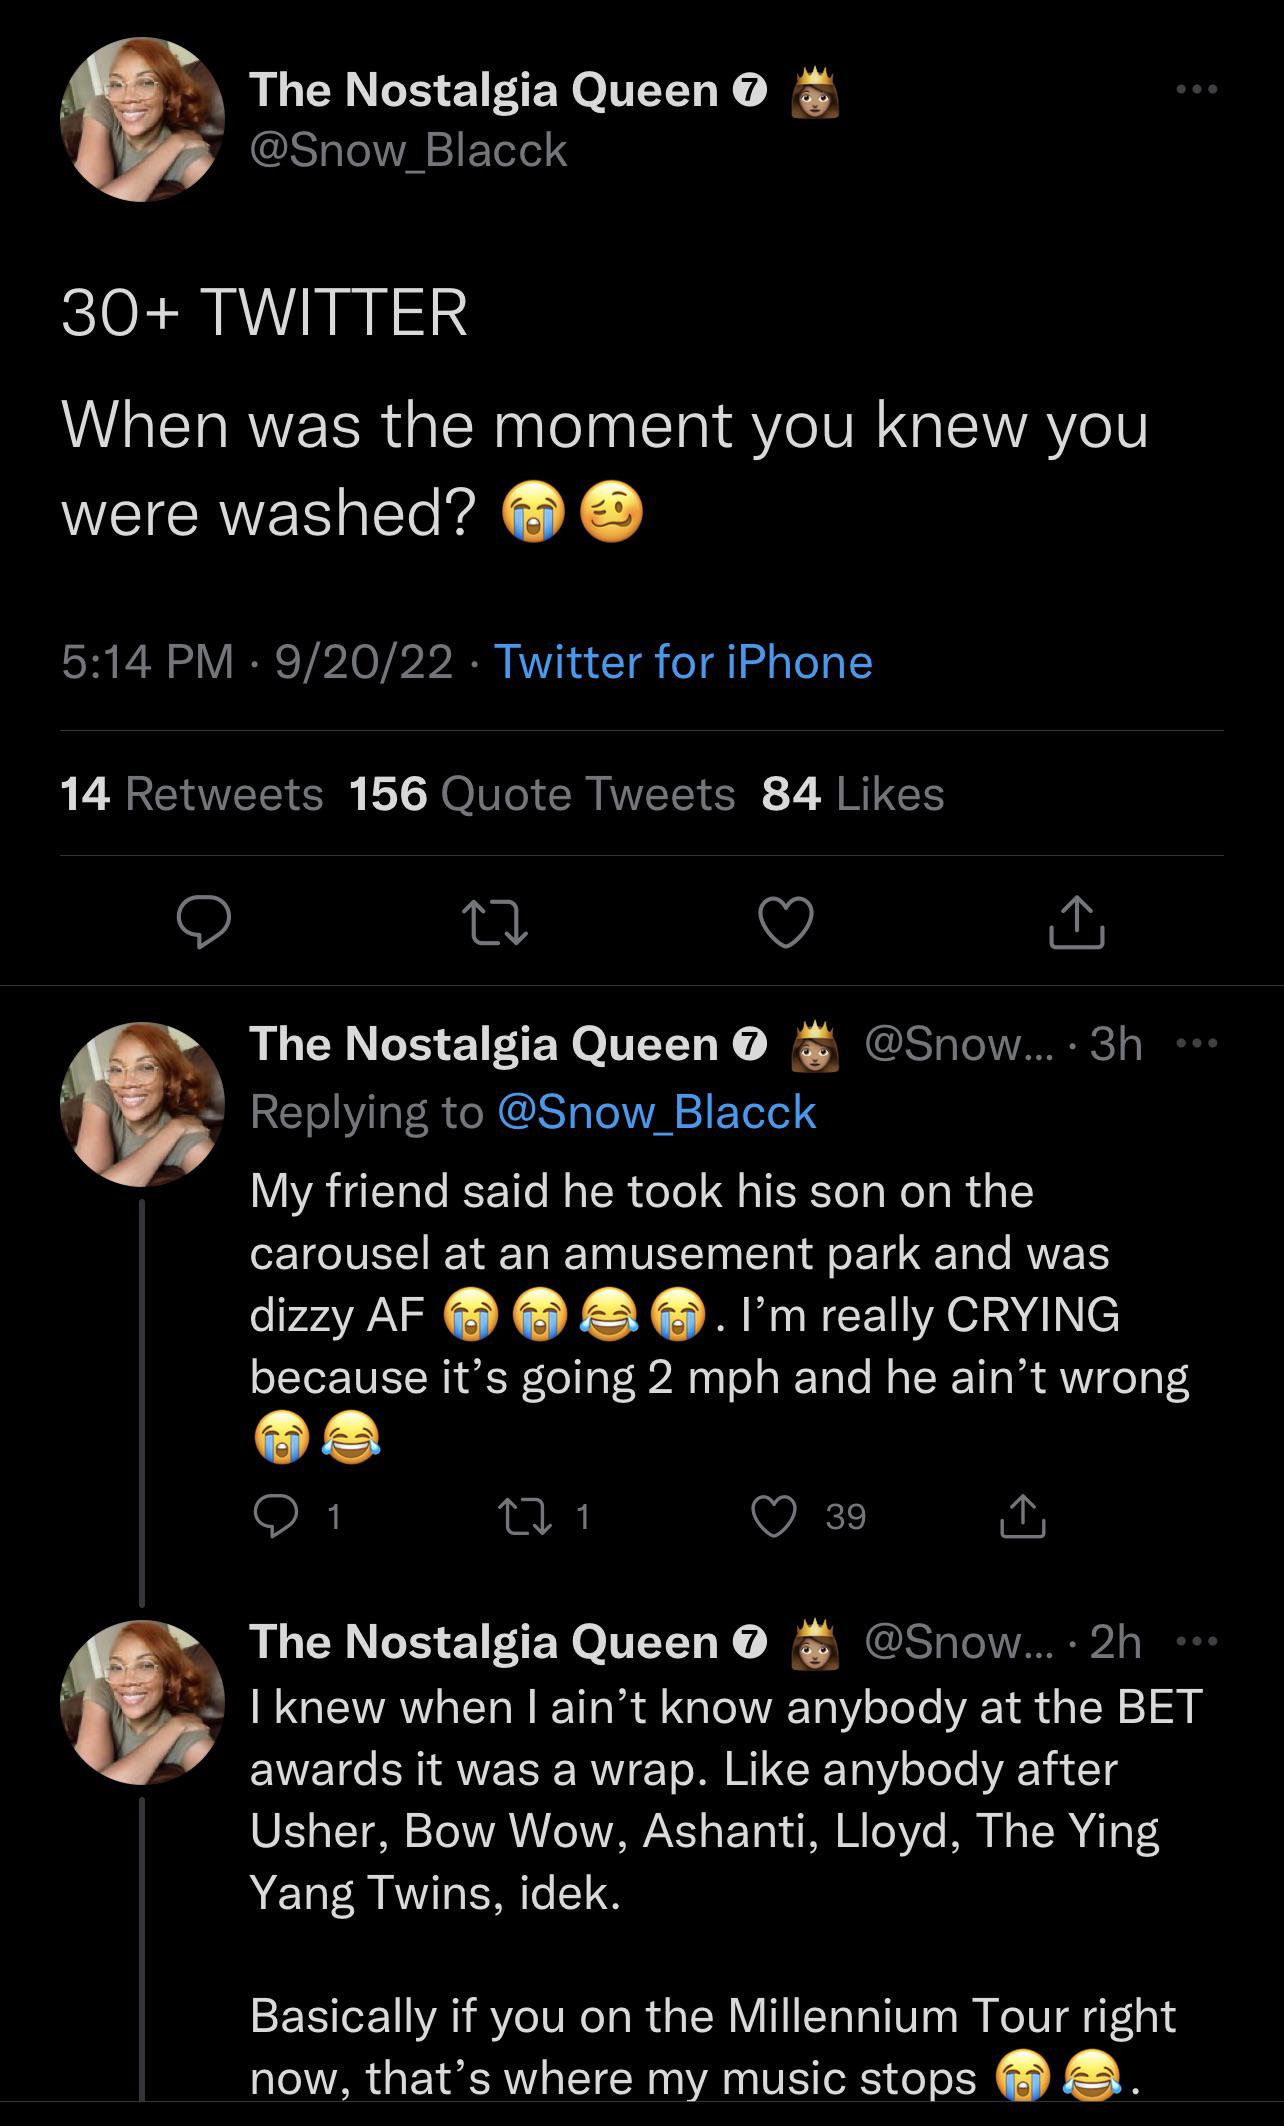Viewport: 1284px width, 2126px height.
Task: Open the @Snow_Blacck mention in Replying to
Action: click(656, 1112)
